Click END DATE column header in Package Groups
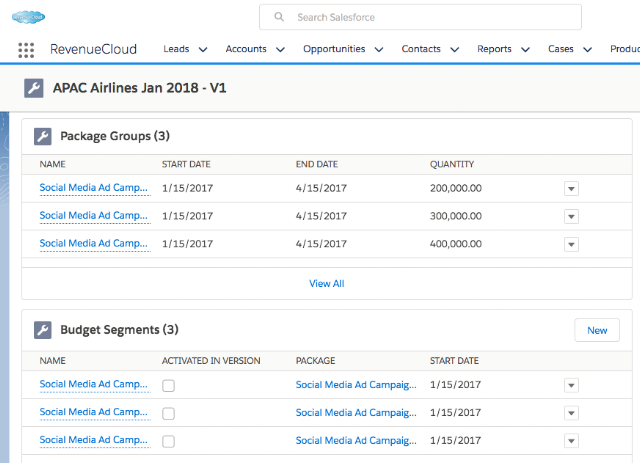The height and width of the screenshot is (463, 640). coord(317,164)
